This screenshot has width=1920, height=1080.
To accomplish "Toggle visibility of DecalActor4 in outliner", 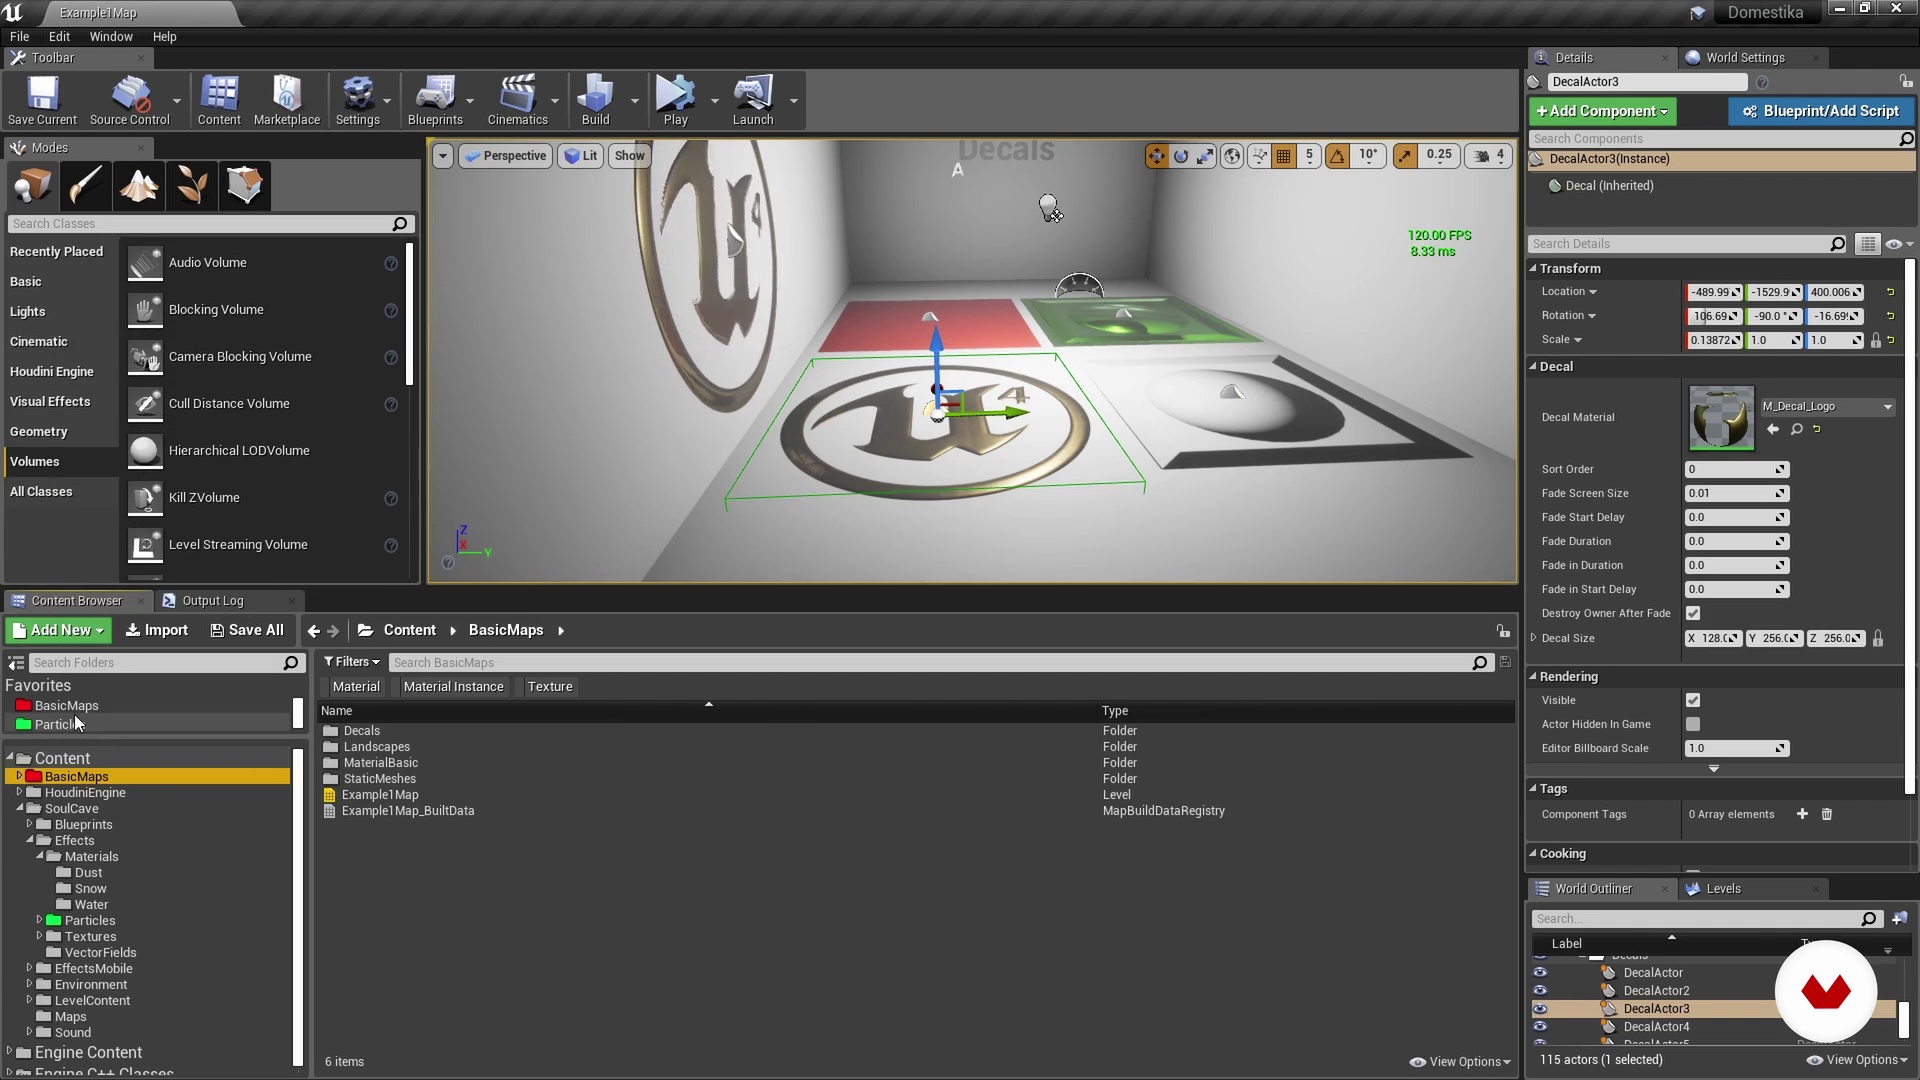I will tap(1540, 1026).
